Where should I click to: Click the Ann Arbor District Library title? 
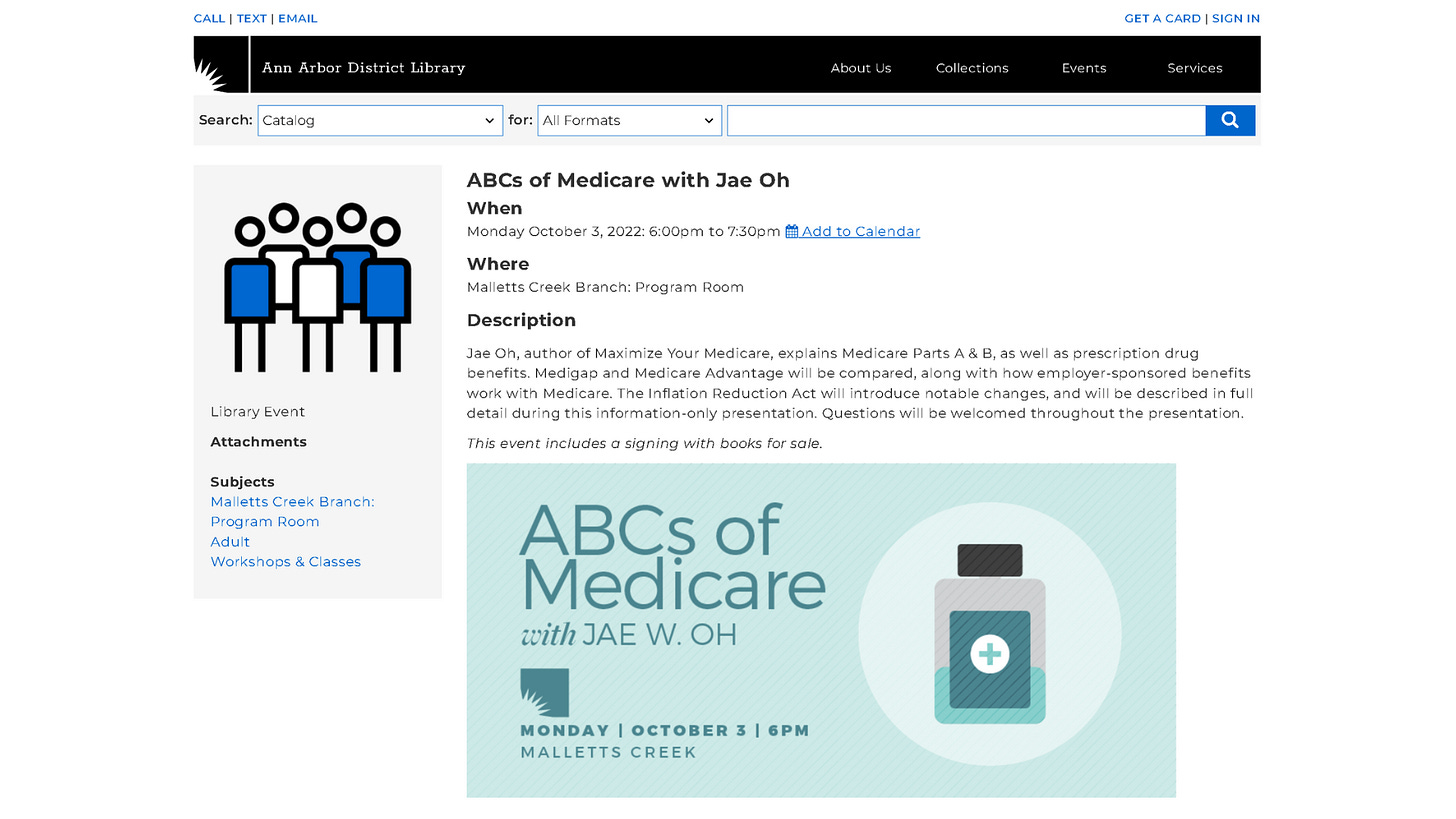pyautogui.click(x=364, y=68)
